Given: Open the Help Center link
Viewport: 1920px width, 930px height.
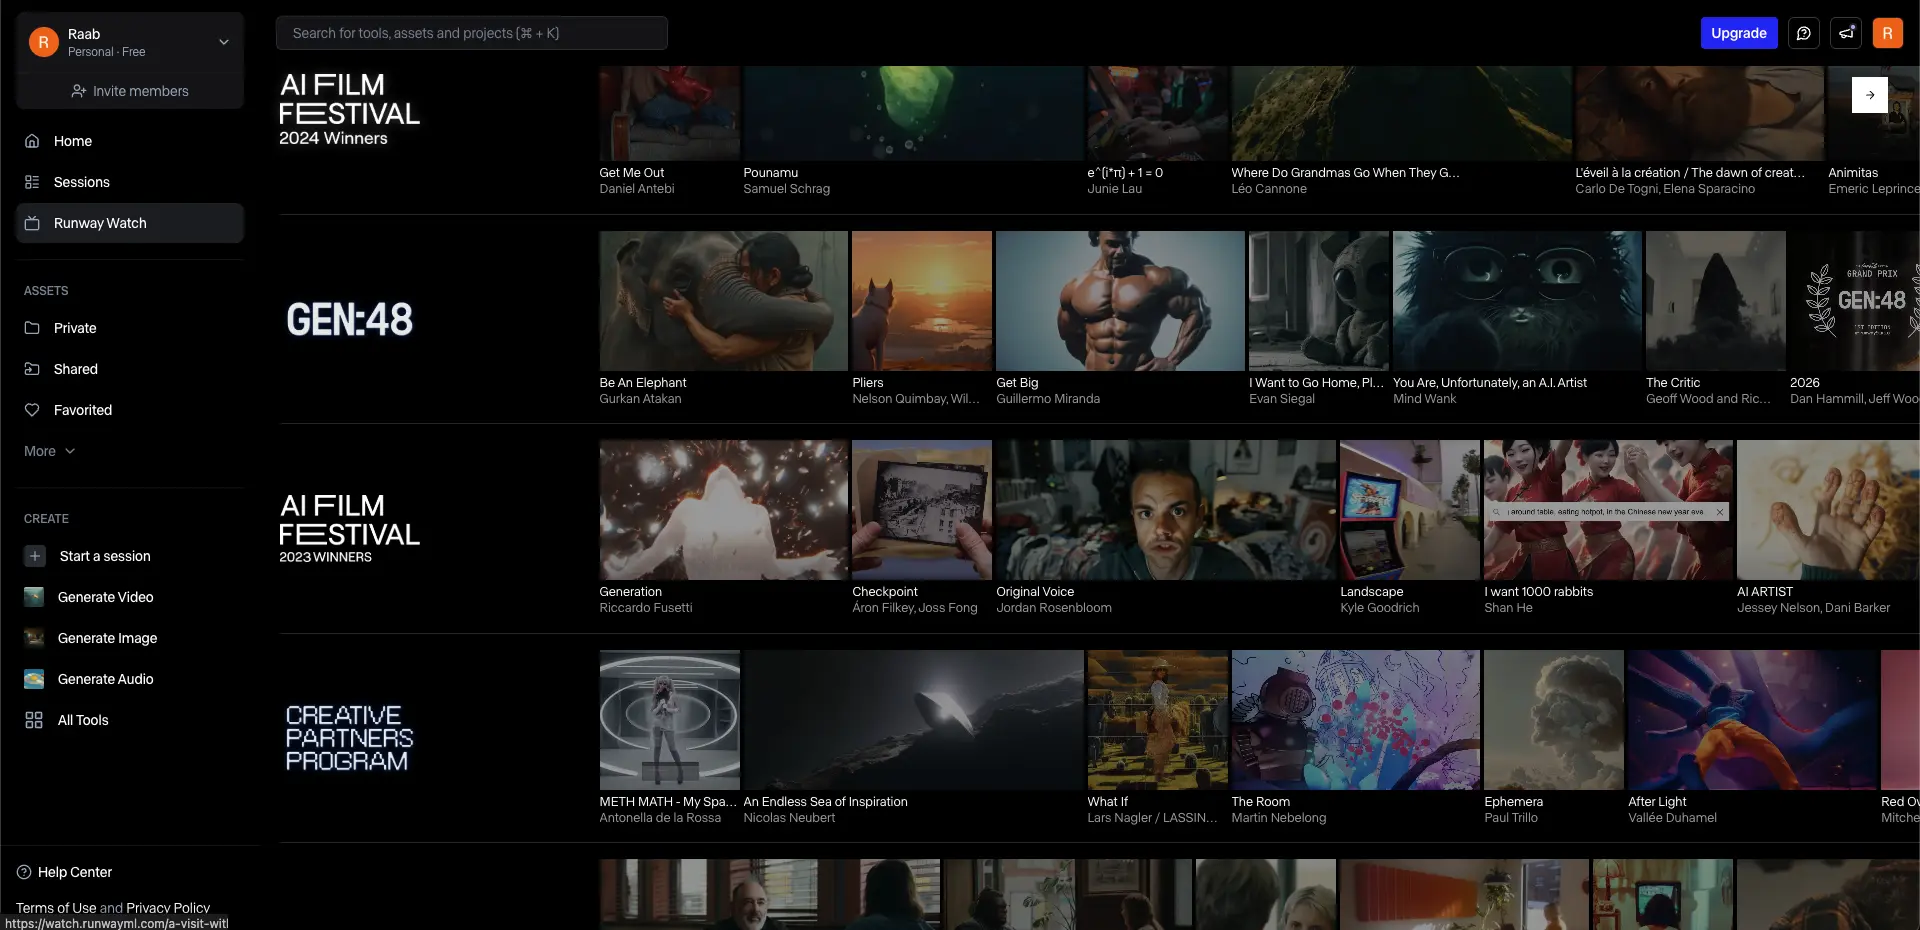Looking at the screenshot, I should (x=65, y=872).
